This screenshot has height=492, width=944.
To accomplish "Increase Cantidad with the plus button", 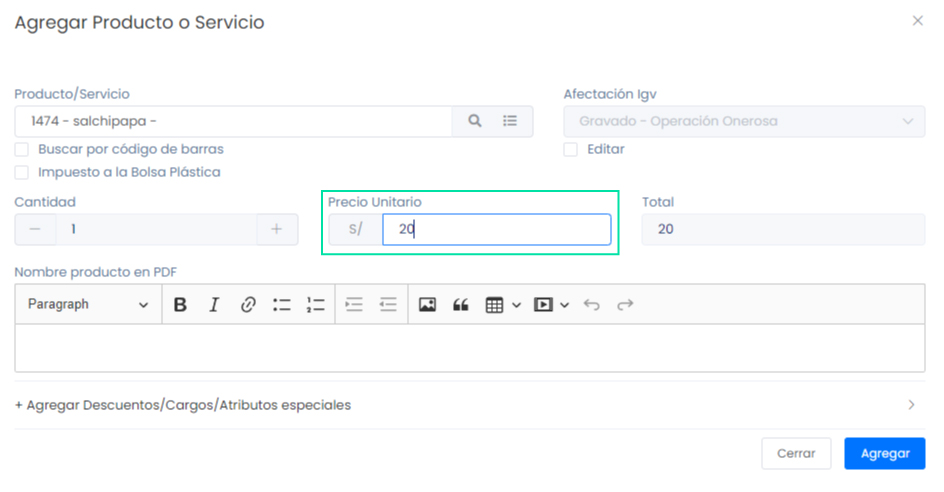I will (x=277, y=229).
